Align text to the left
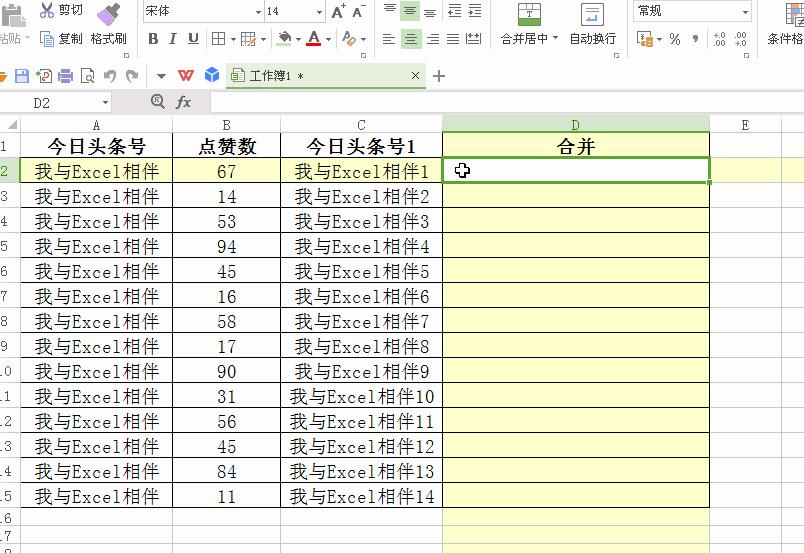Image resolution: width=804 pixels, height=553 pixels. (x=389, y=38)
